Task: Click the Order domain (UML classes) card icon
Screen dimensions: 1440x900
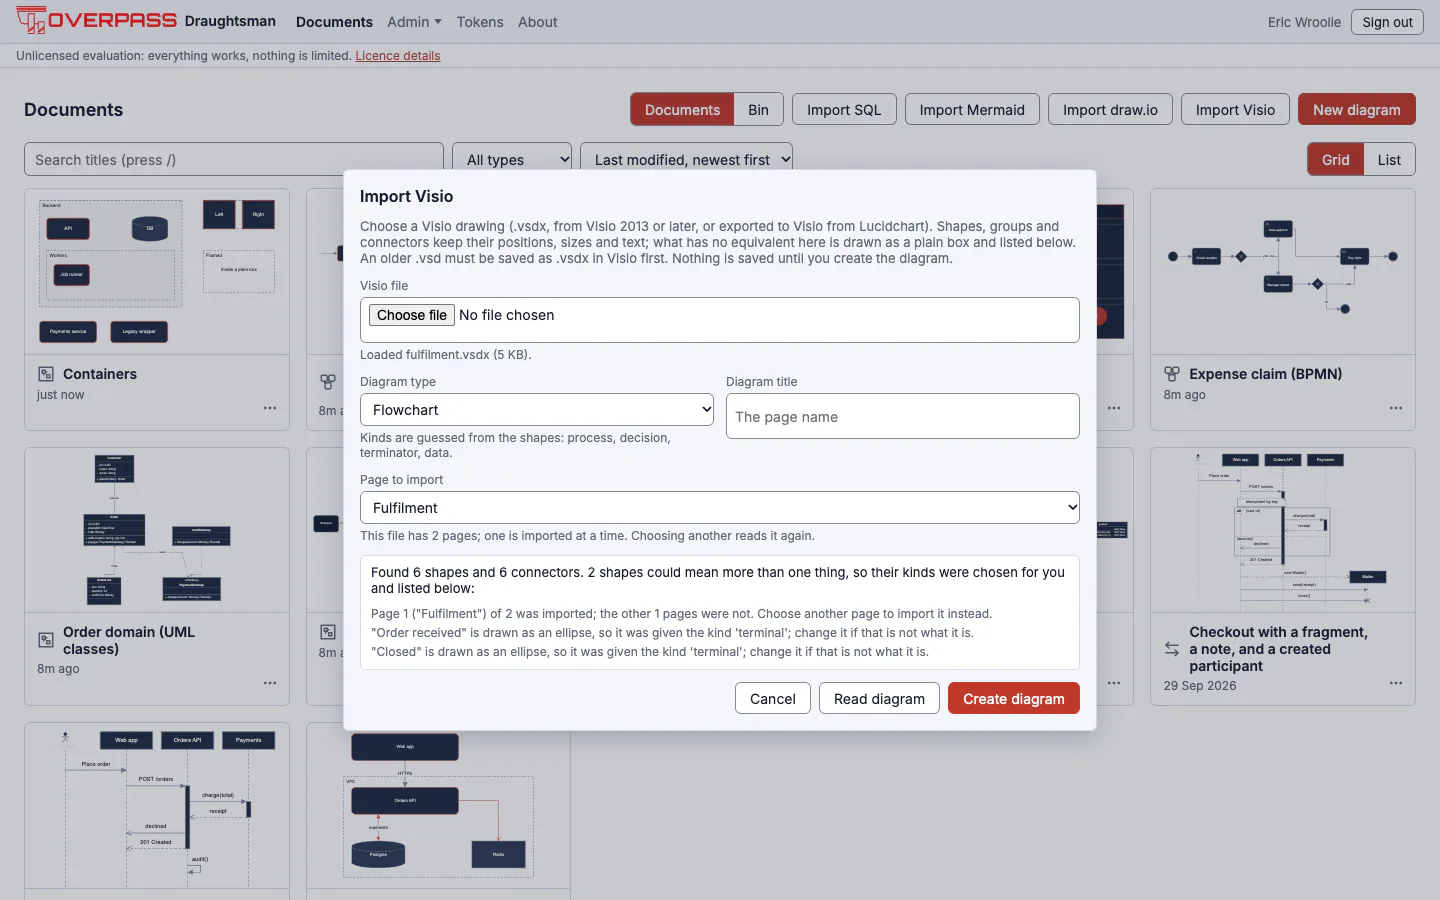Action: click(46, 640)
